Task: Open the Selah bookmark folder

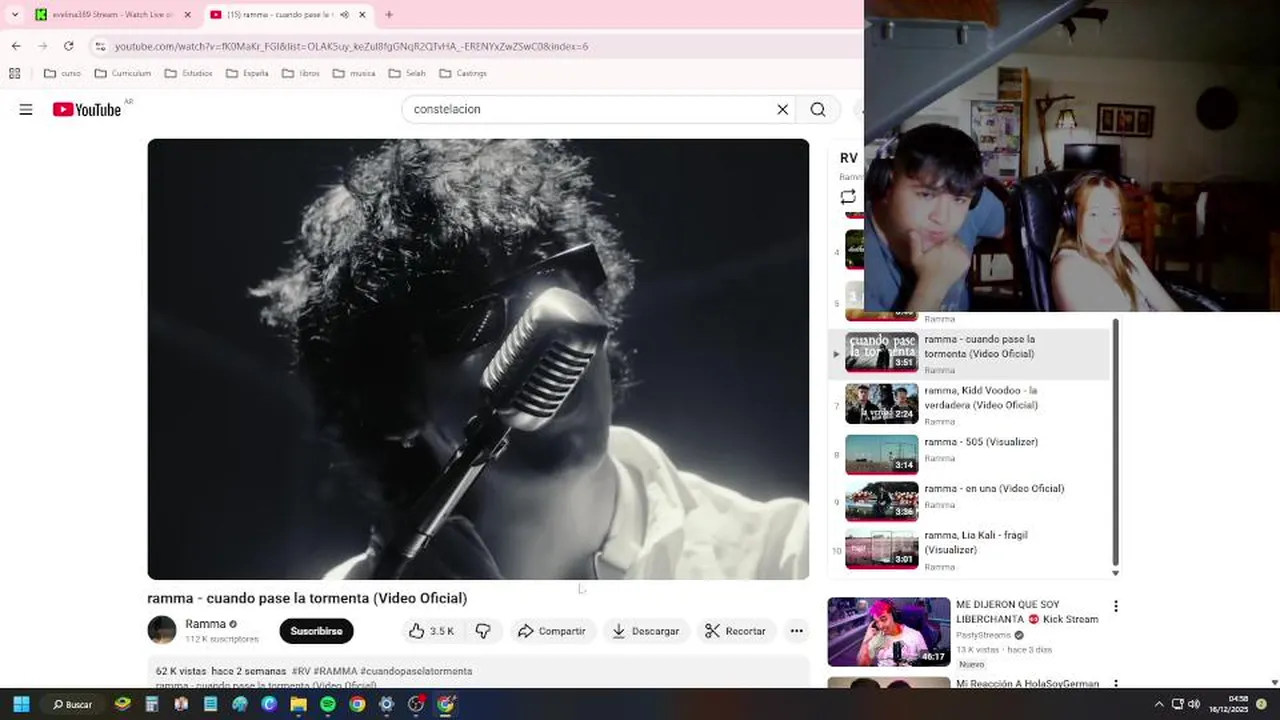Action: coord(407,73)
